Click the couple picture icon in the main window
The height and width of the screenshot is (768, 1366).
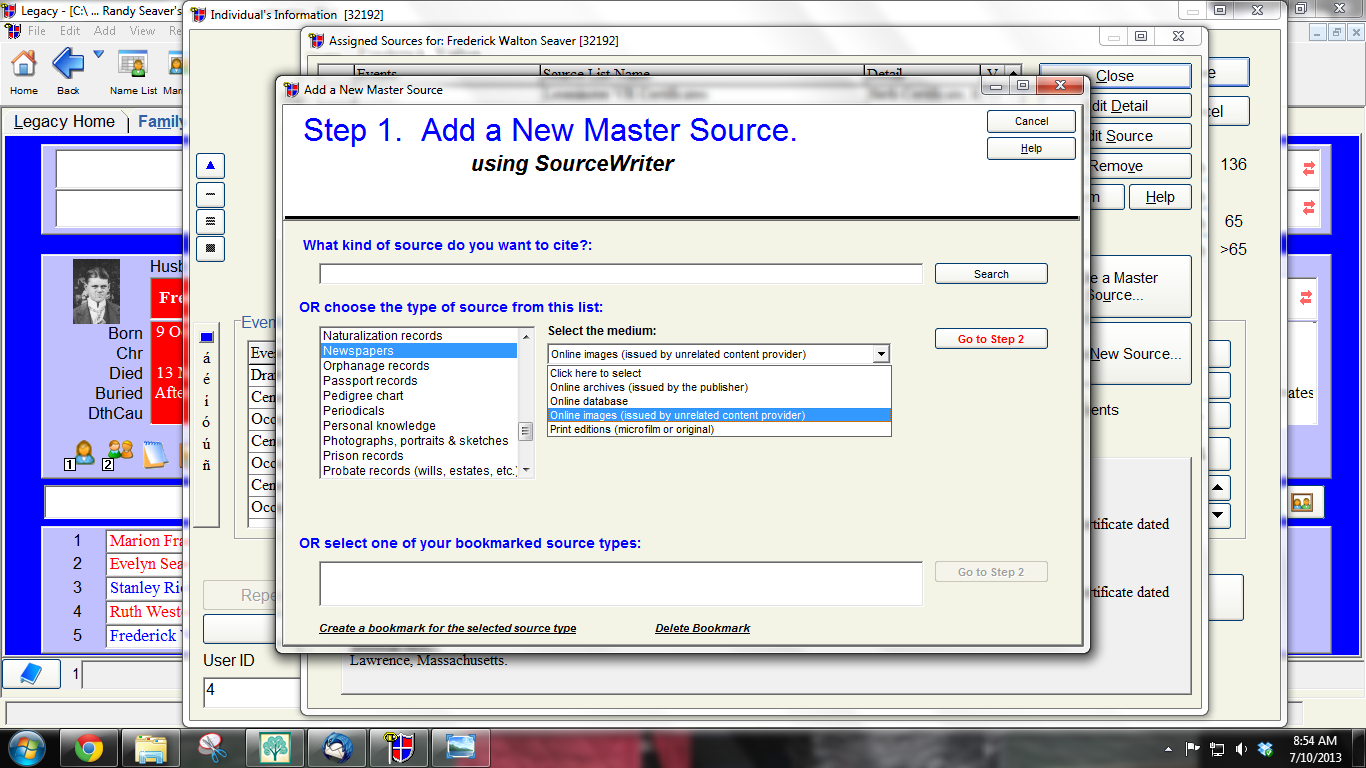tap(1301, 502)
